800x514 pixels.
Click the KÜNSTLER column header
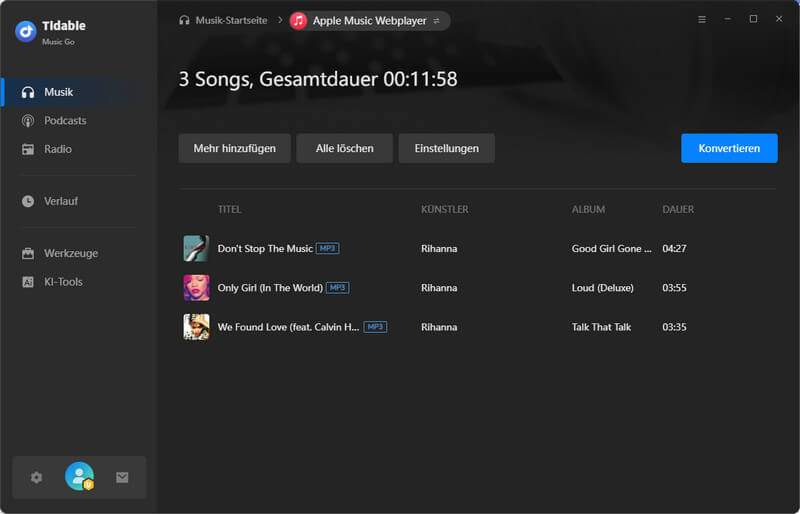(x=444, y=209)
